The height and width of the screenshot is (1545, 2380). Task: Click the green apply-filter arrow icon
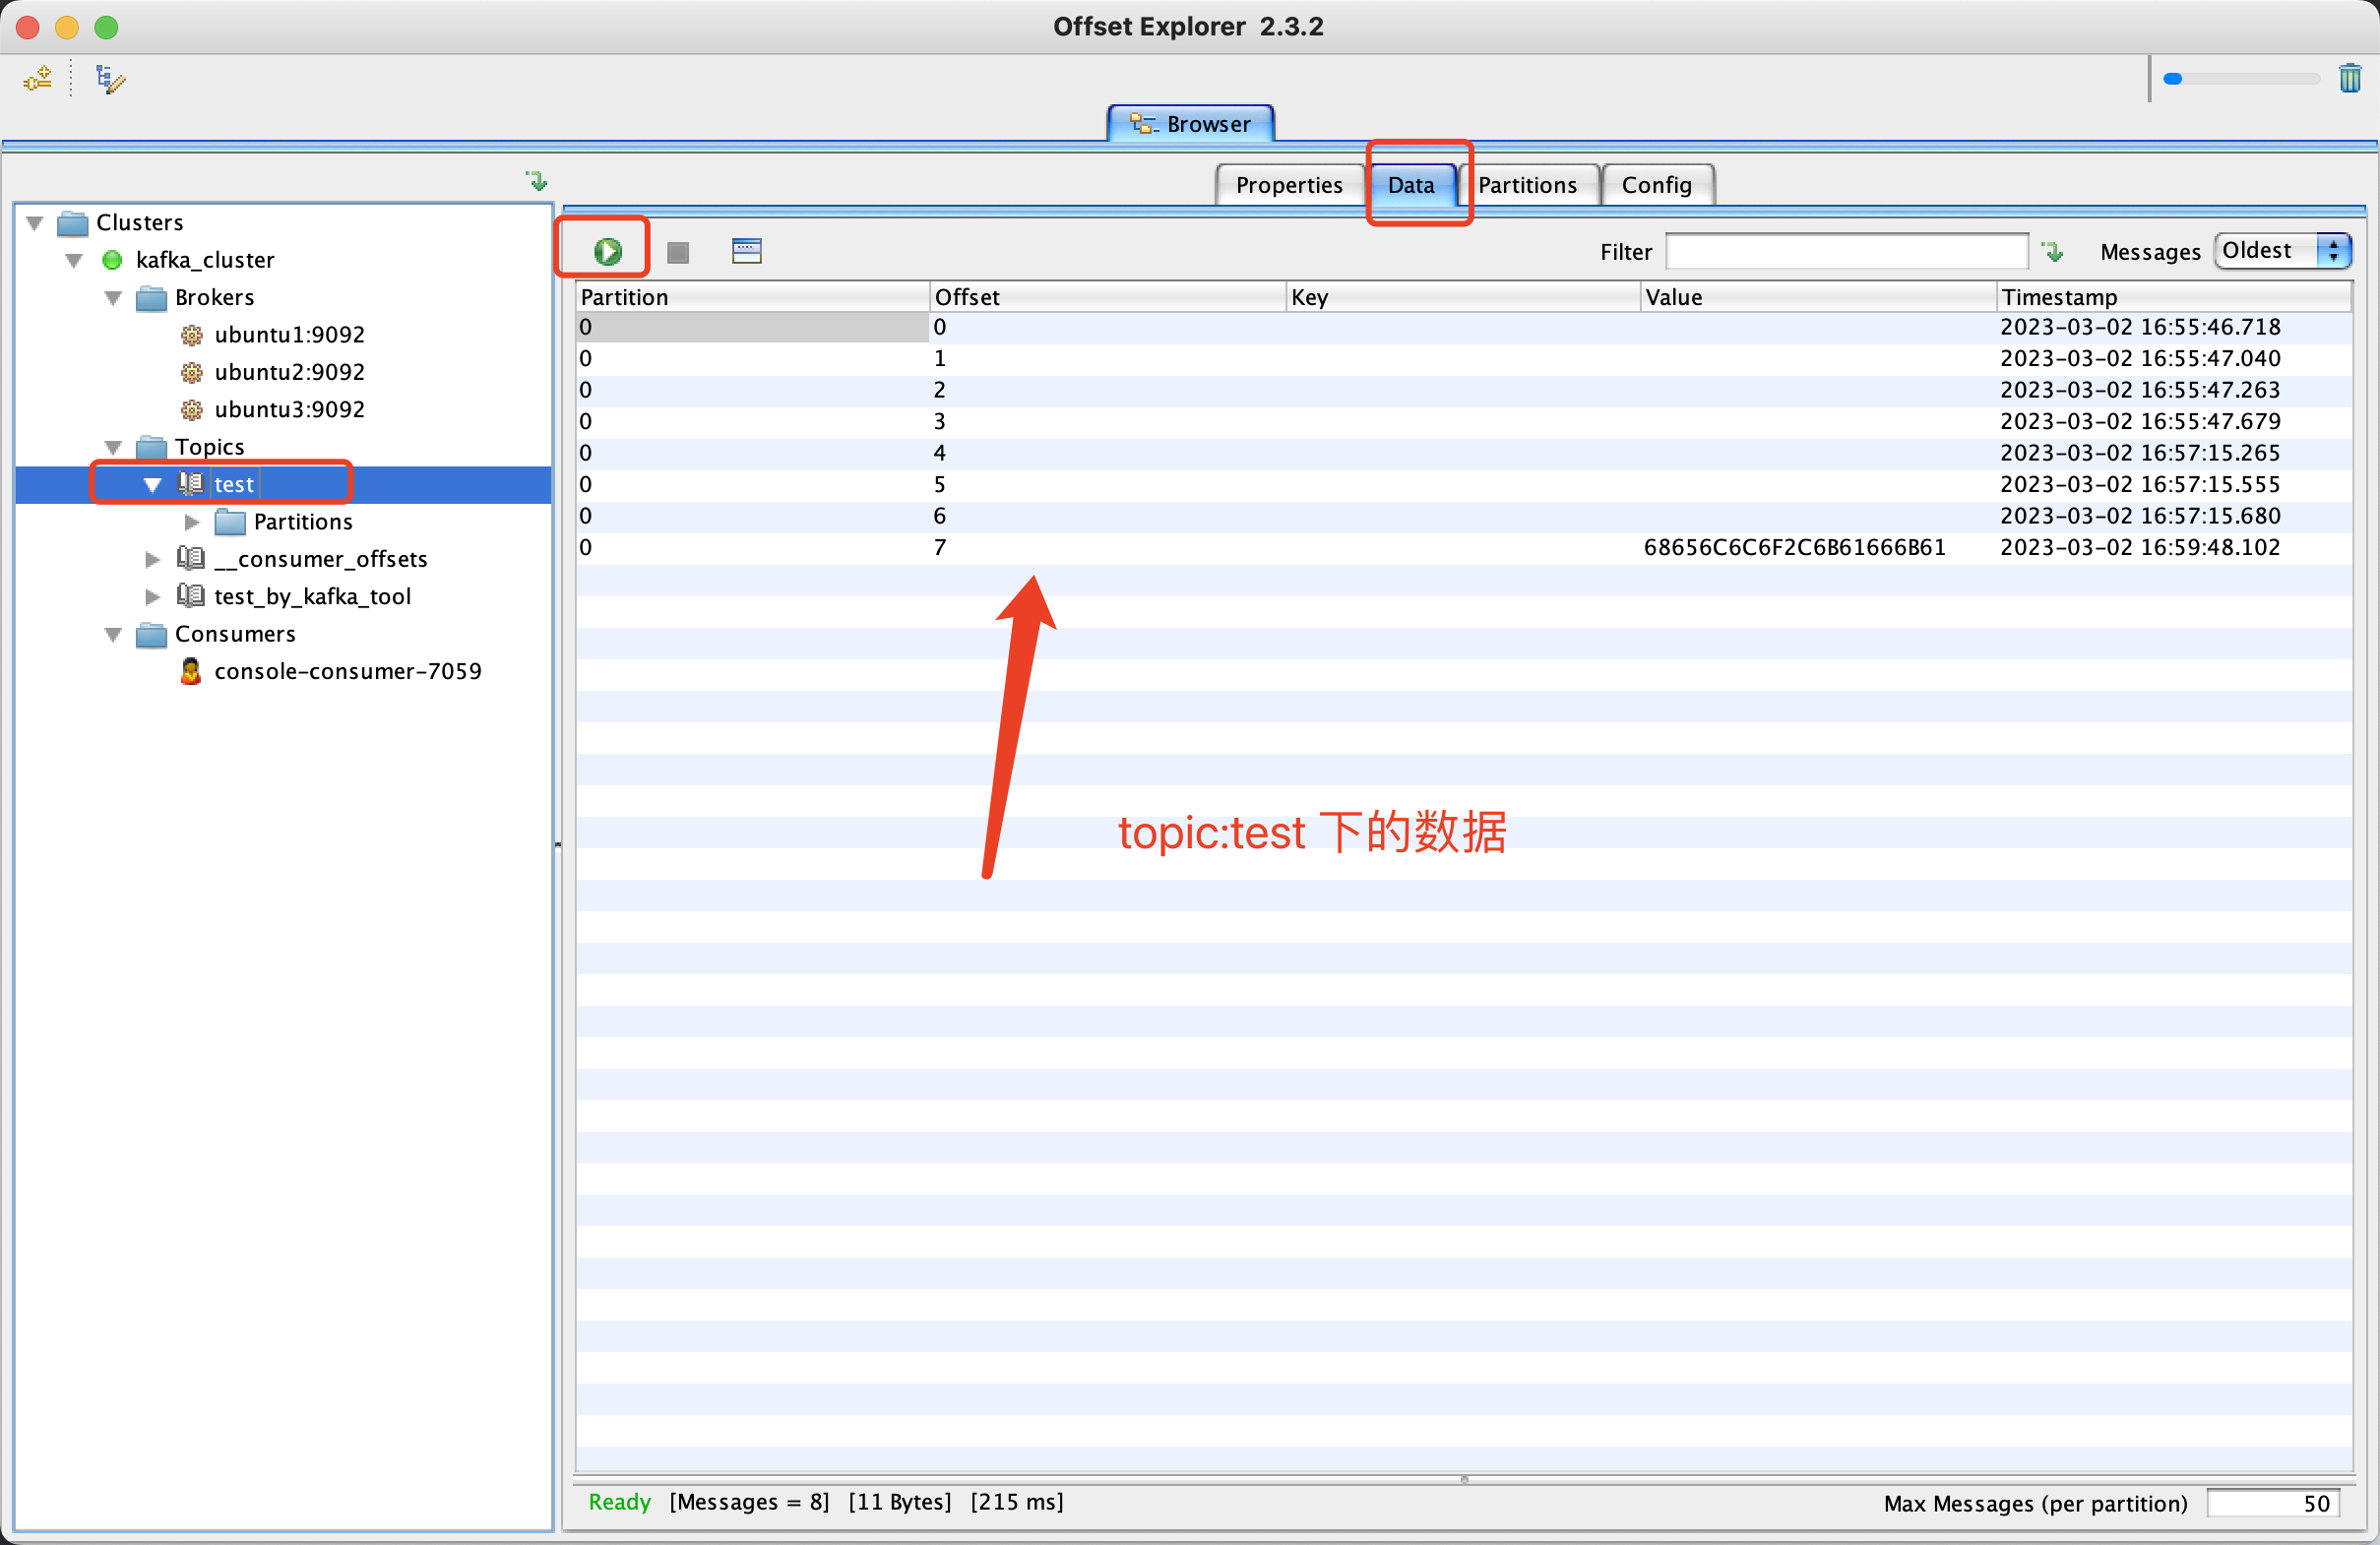pos(2053,252)
